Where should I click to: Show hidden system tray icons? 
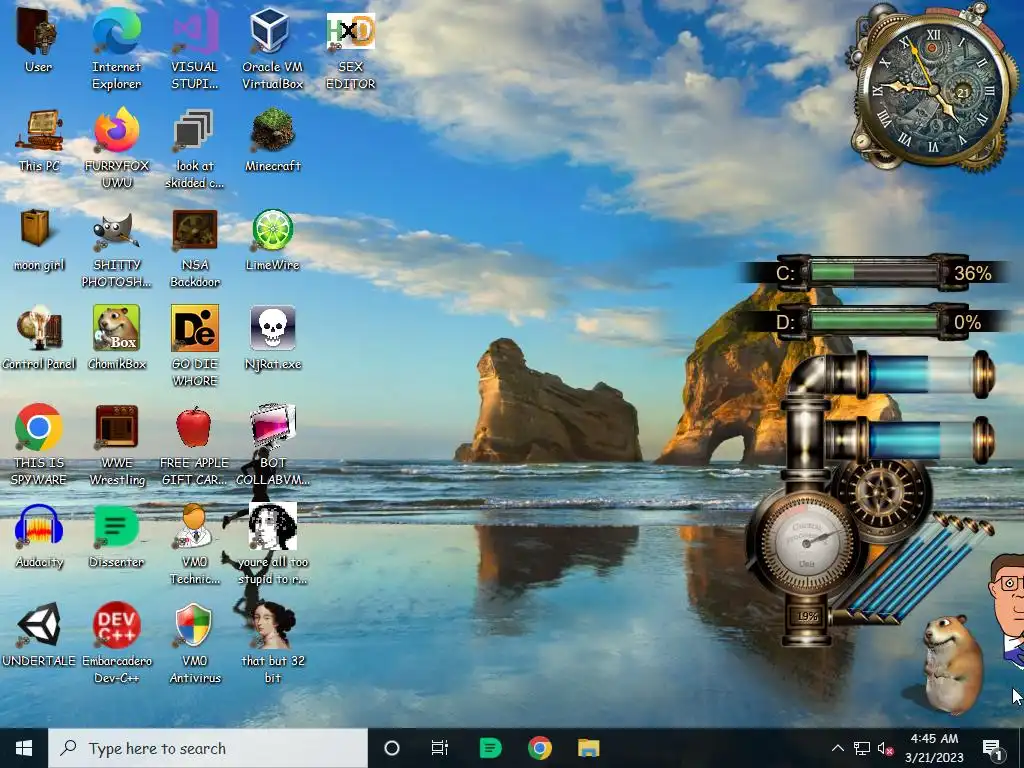(x=838, y=748)
